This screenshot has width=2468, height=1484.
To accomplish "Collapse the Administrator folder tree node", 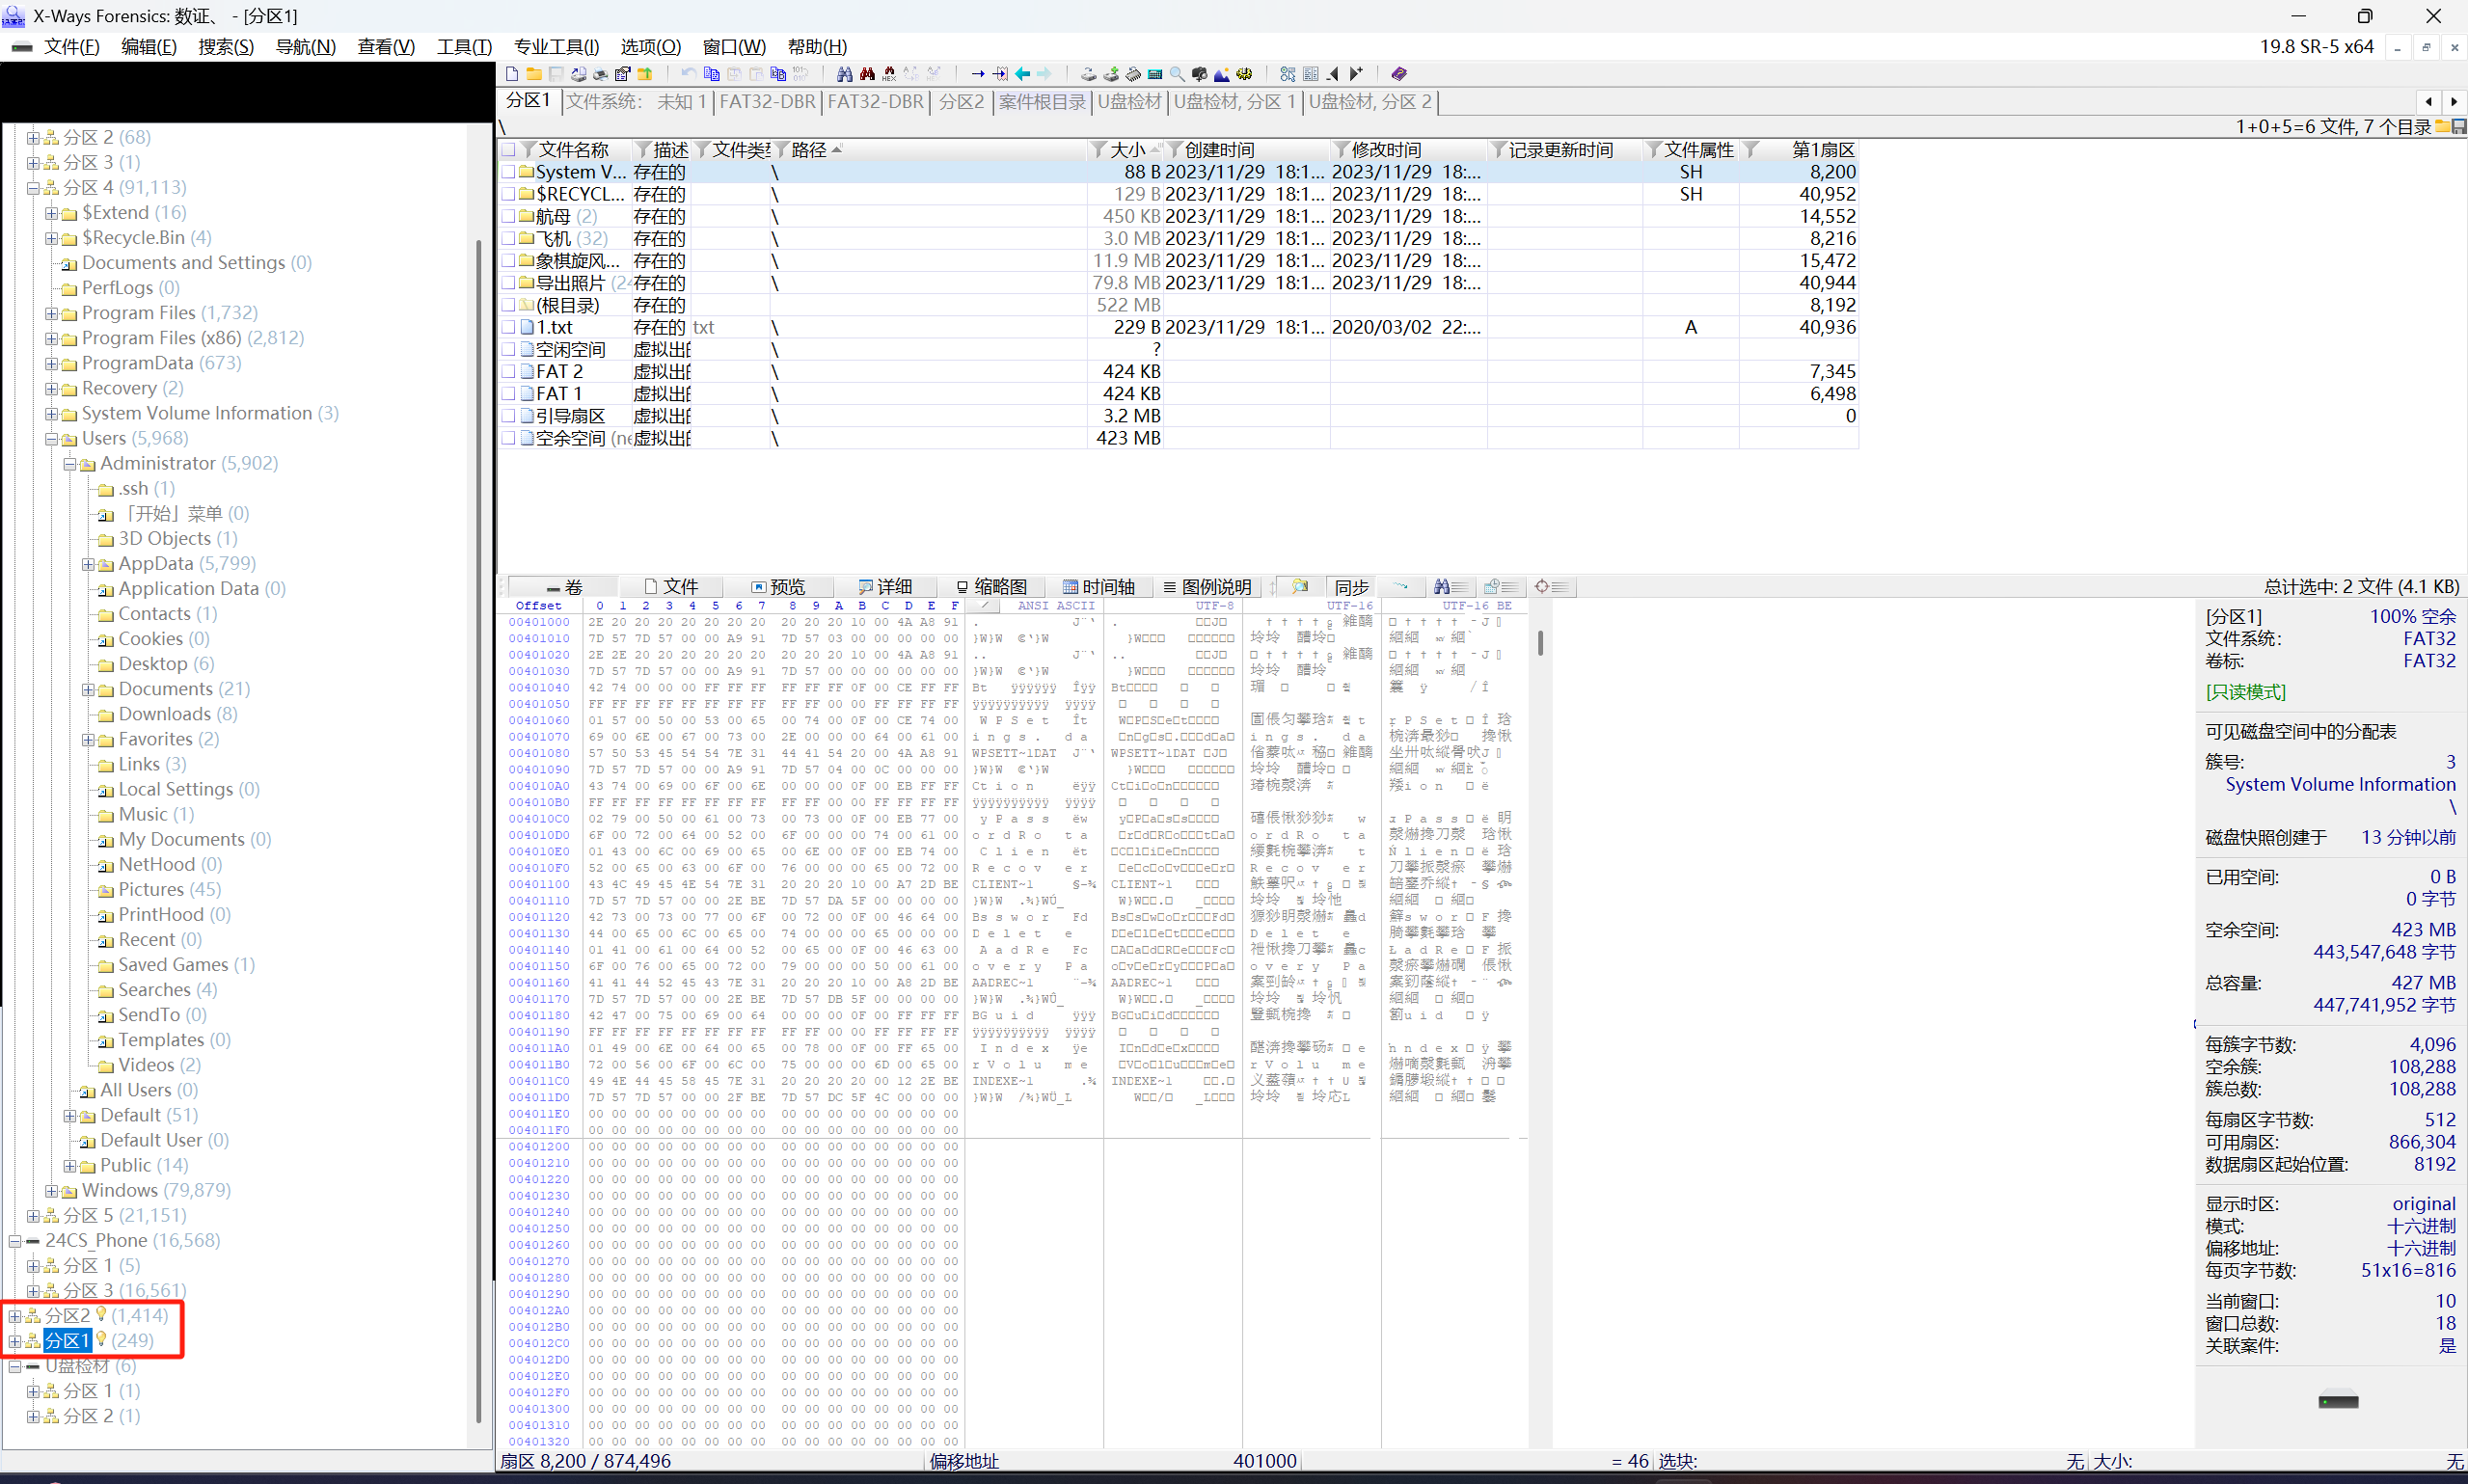I will (70, 464).
